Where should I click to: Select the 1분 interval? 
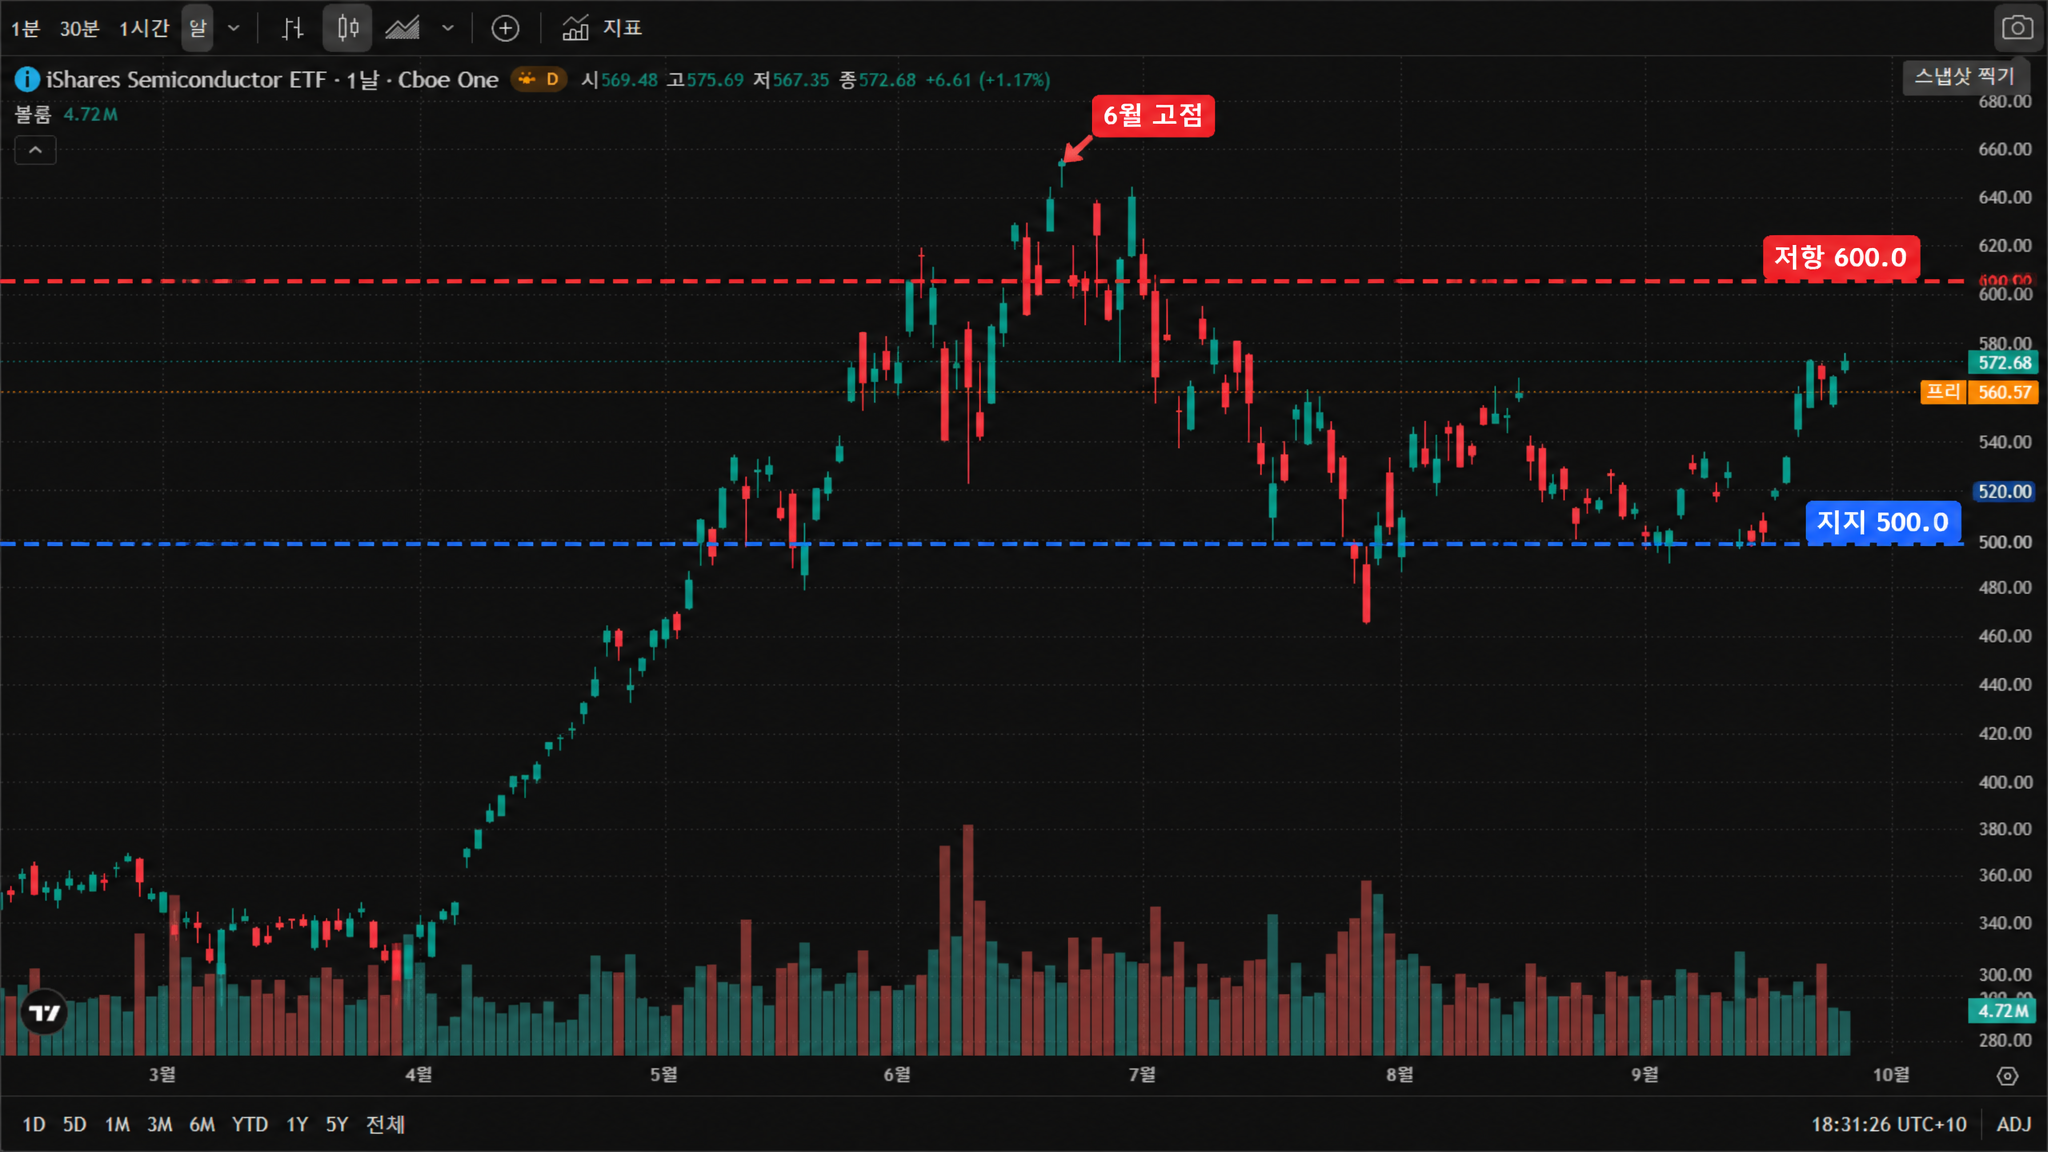point(25,28)
